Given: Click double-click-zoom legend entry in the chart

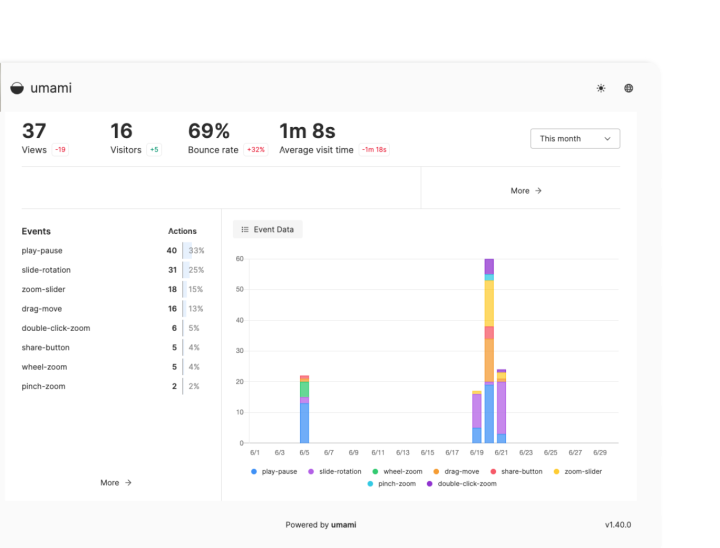Looking at the screenshot, I should point(460,484).
